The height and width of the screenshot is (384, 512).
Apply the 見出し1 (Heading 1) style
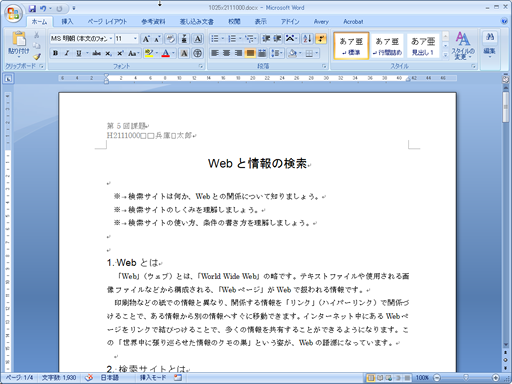[423, 46]
